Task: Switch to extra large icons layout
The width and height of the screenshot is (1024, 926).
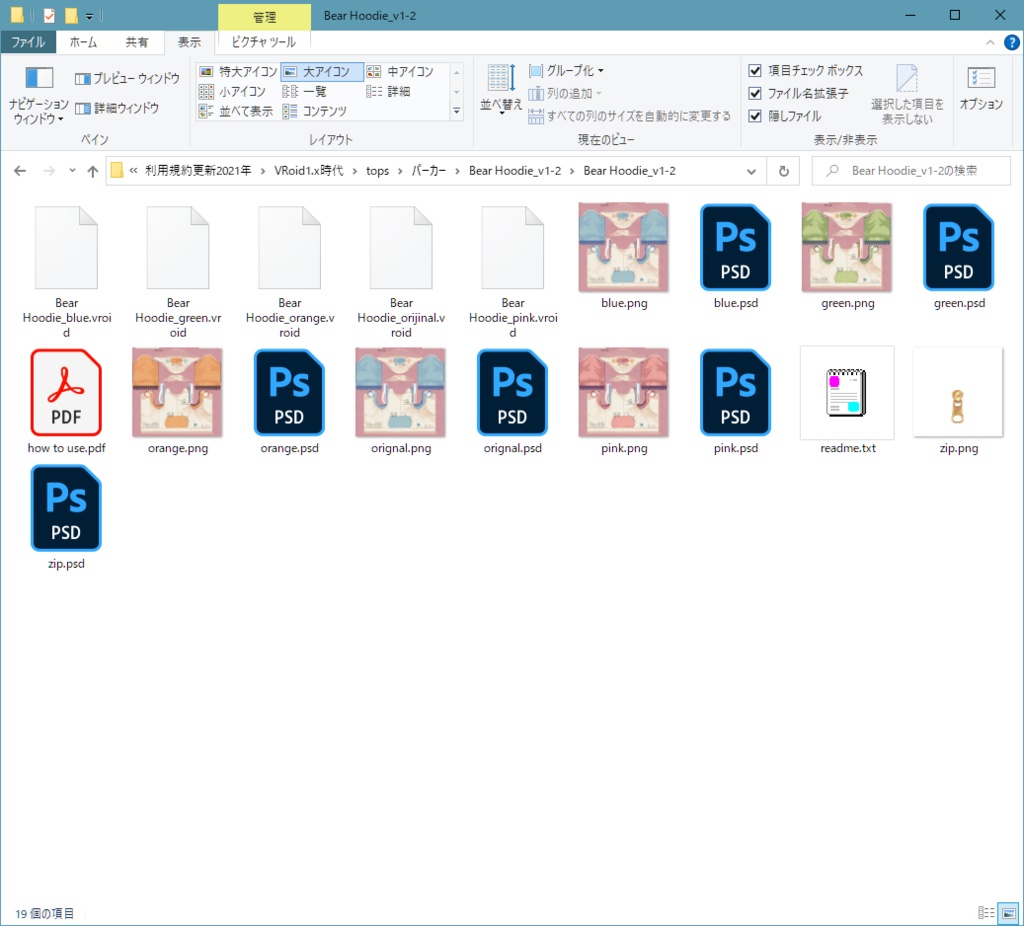Action: [238, 71]
